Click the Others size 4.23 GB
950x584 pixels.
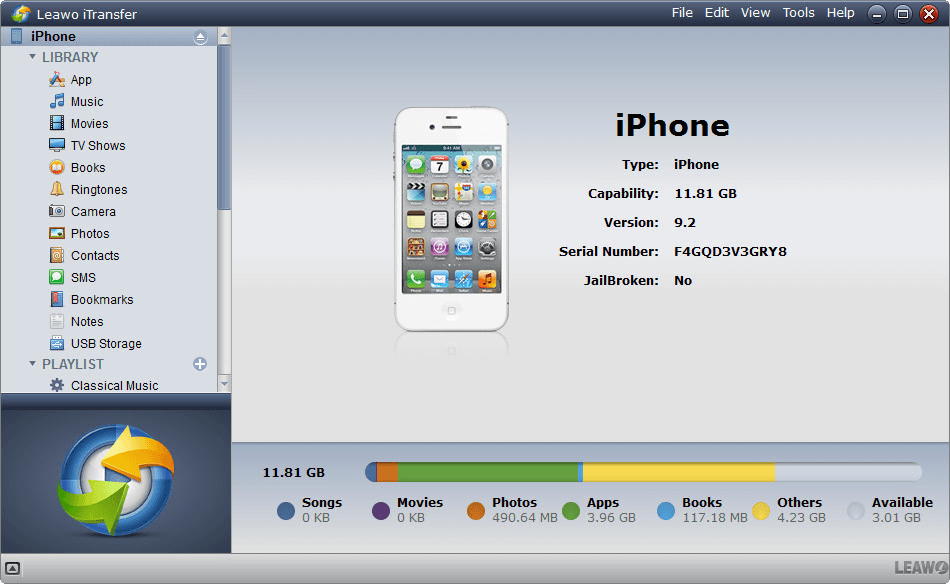pos(802,518)
